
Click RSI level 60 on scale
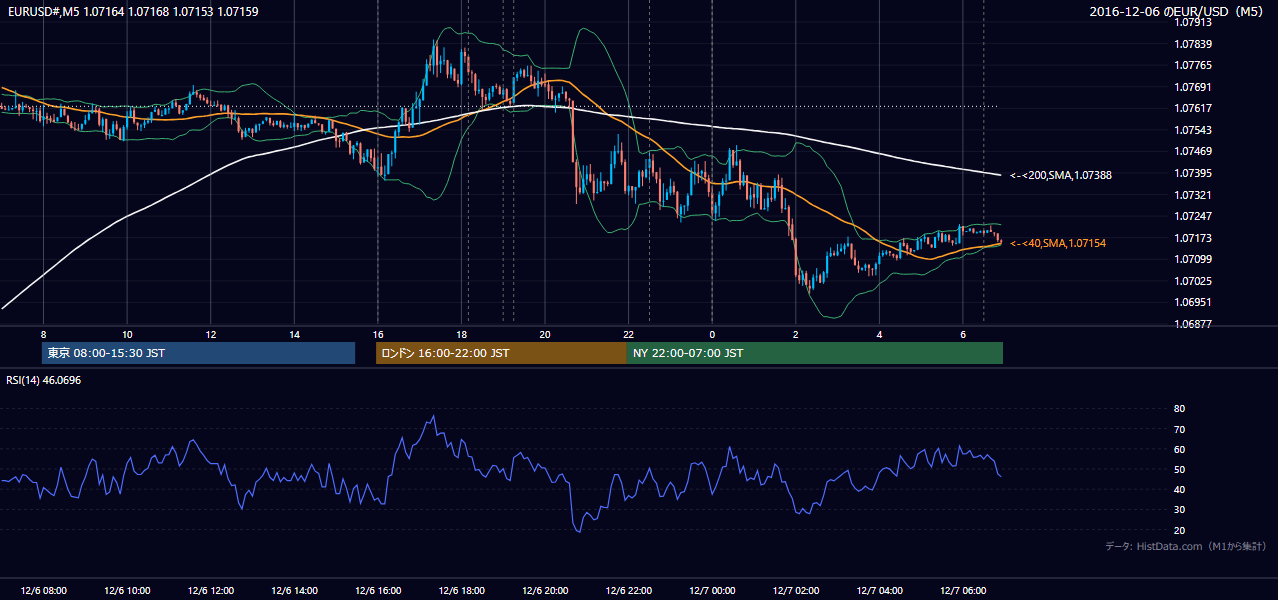pos(1180,449)
